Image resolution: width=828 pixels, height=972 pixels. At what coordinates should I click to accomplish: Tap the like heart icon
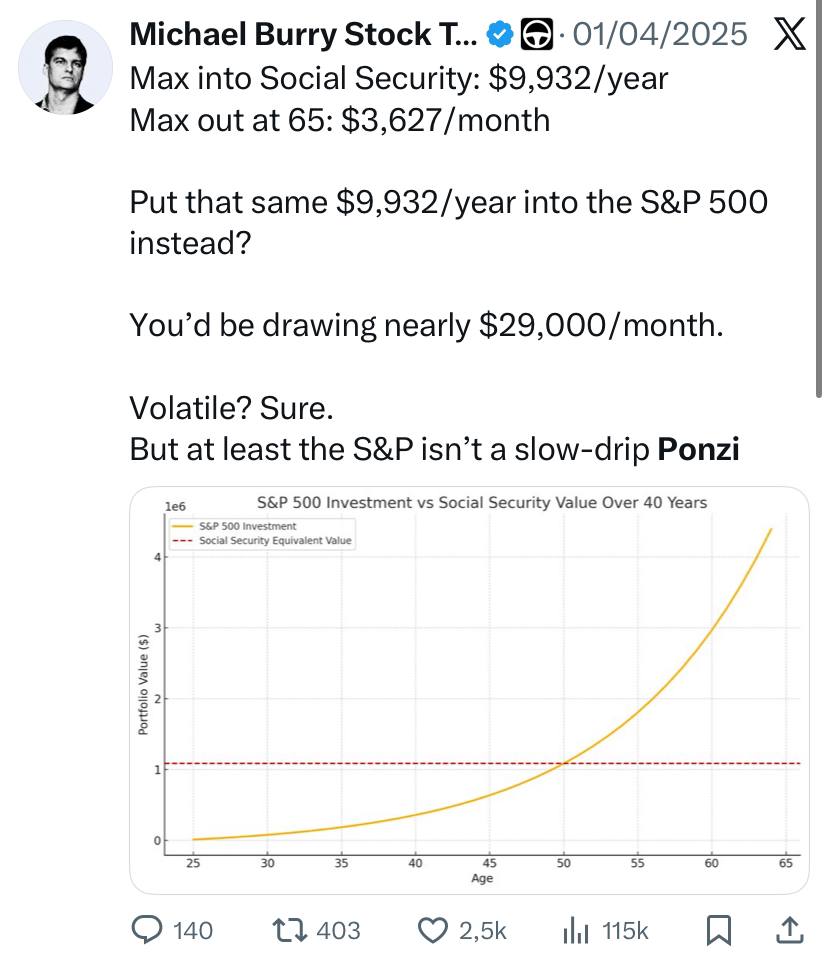(432, 930)
